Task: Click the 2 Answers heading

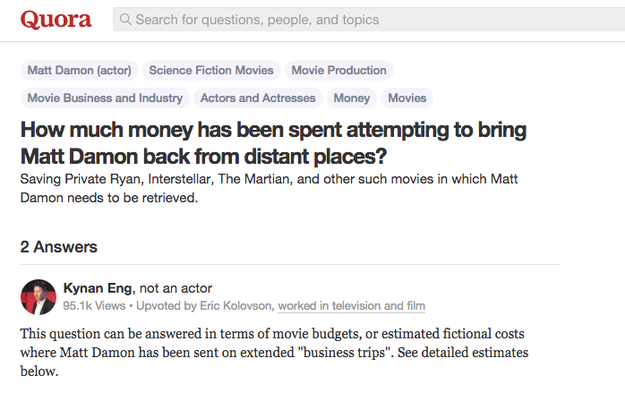Action: click(x=58, y=247)
